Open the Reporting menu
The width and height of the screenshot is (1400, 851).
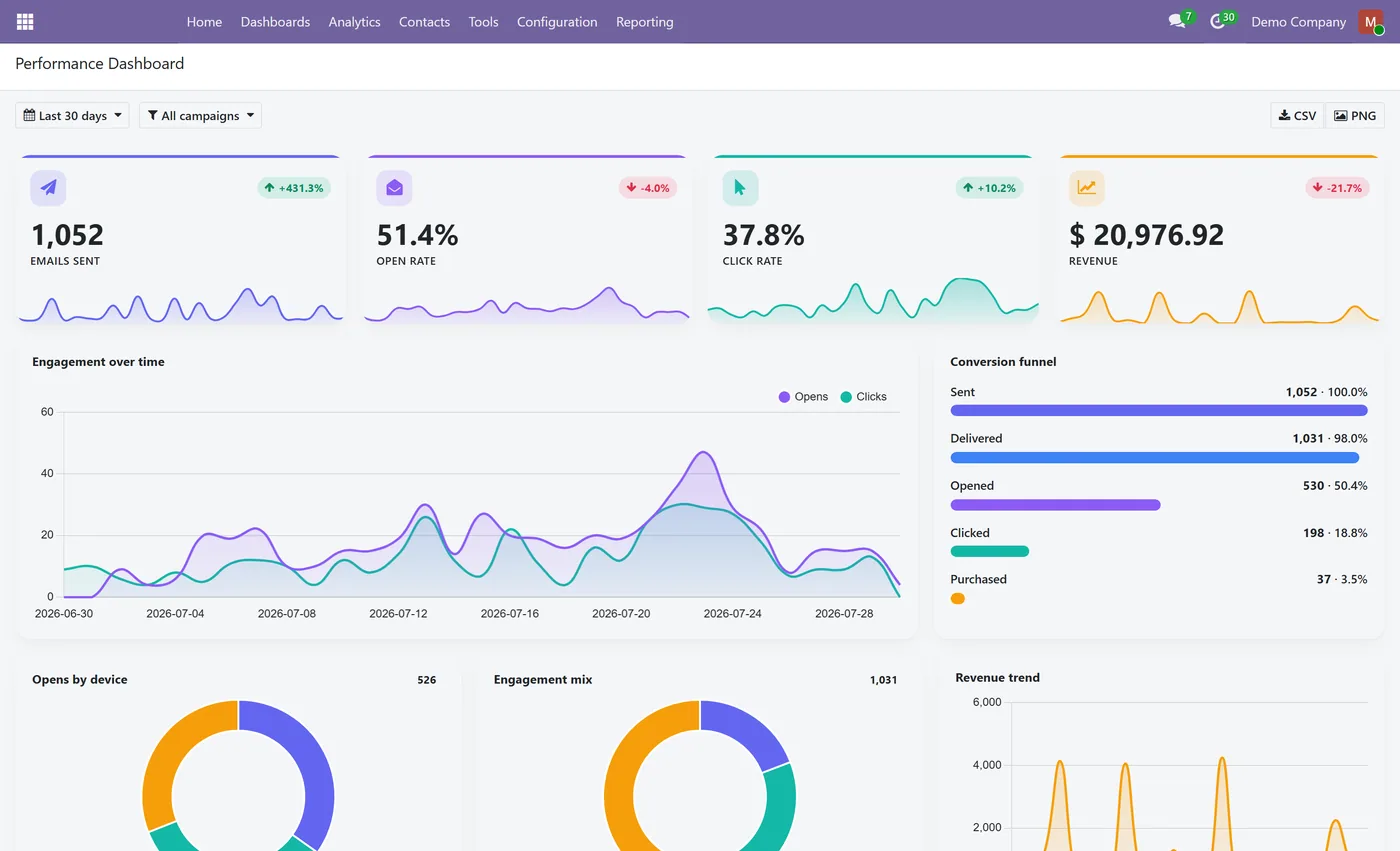(x=644, y=22)
